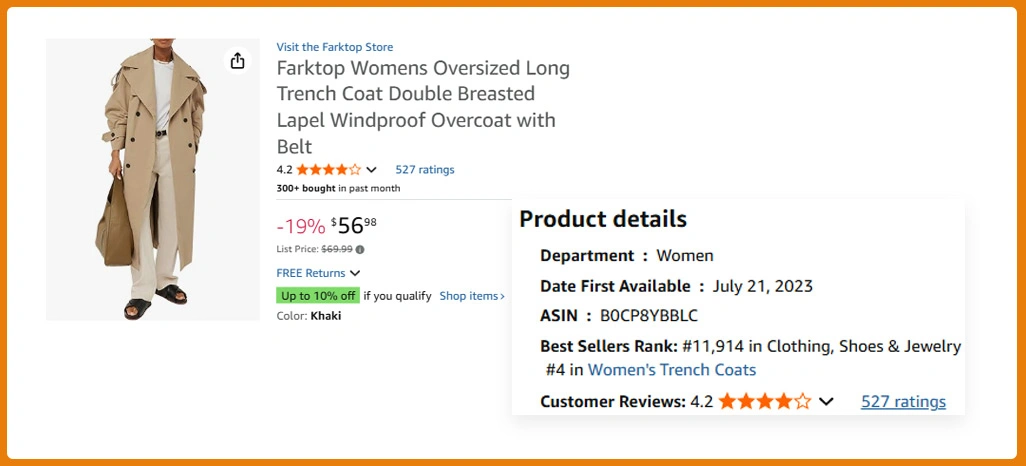Open 527 ratings link under product title
This screenshot has width=1026, height=466.
coord(424,170)
